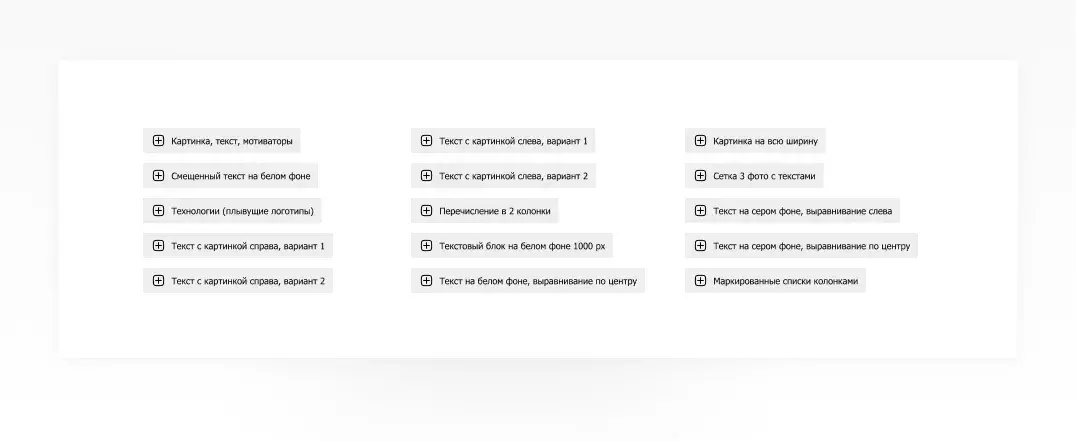Click plus icon beside "Текст с картинкой слева, вариант 1"

click(x=426, y=141)
